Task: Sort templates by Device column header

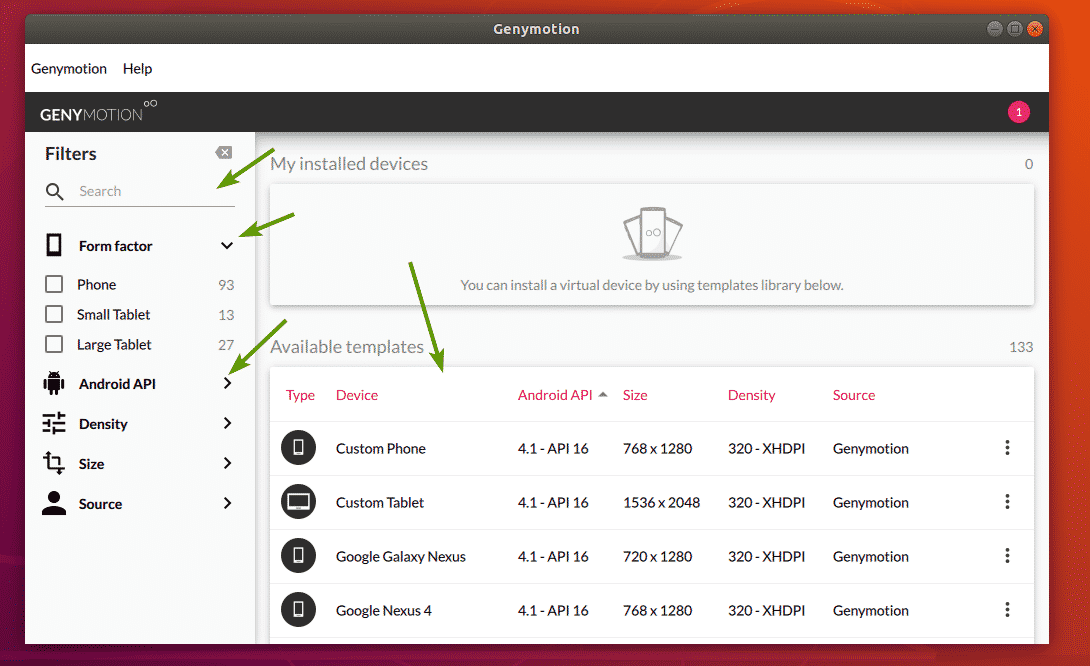Action: click(x=357, y=395)
